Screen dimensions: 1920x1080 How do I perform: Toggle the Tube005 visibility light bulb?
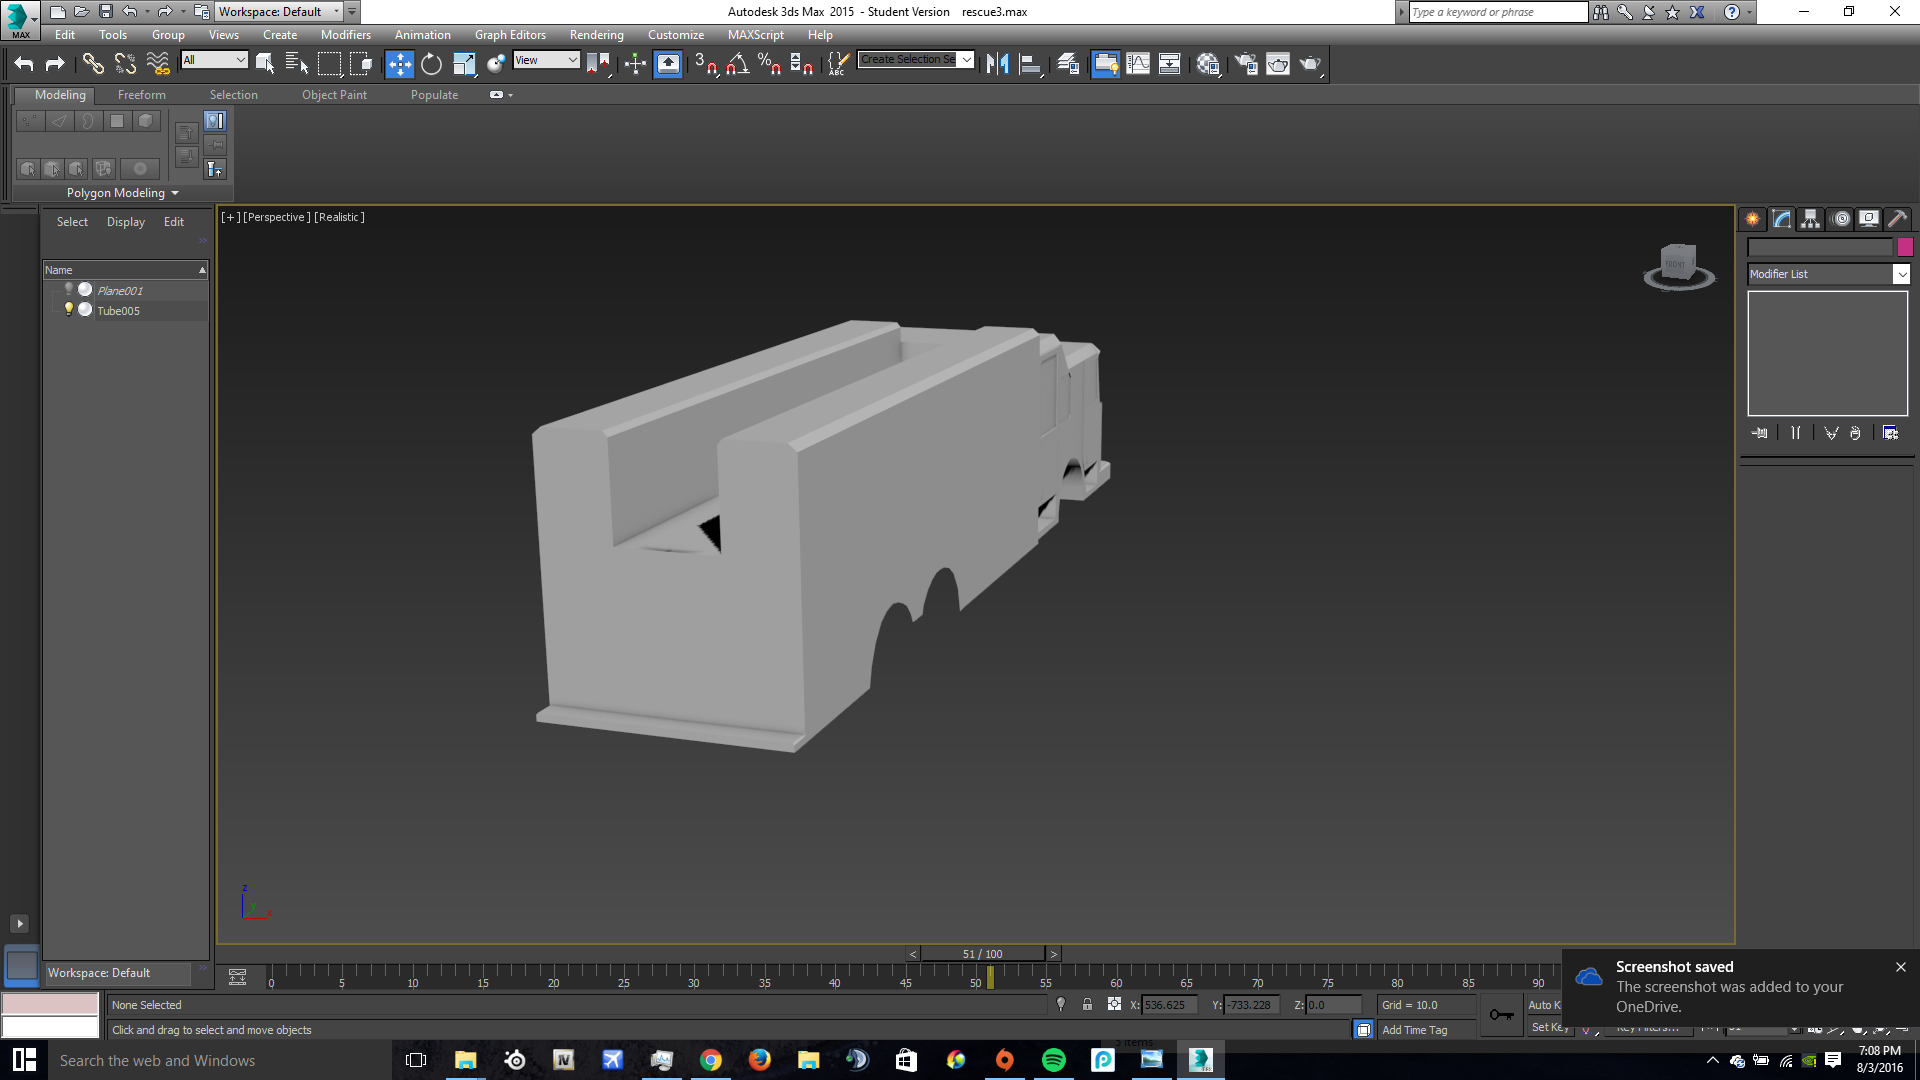(69, 310)
